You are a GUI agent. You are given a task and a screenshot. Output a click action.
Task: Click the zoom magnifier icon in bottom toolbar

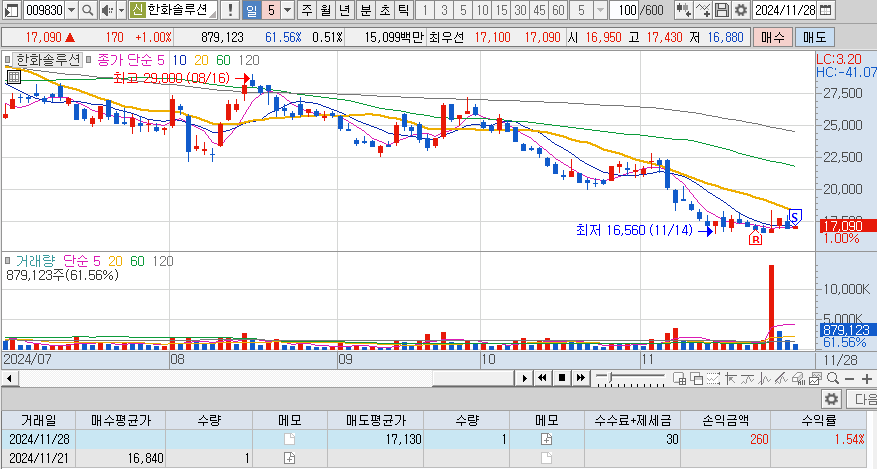833,378
